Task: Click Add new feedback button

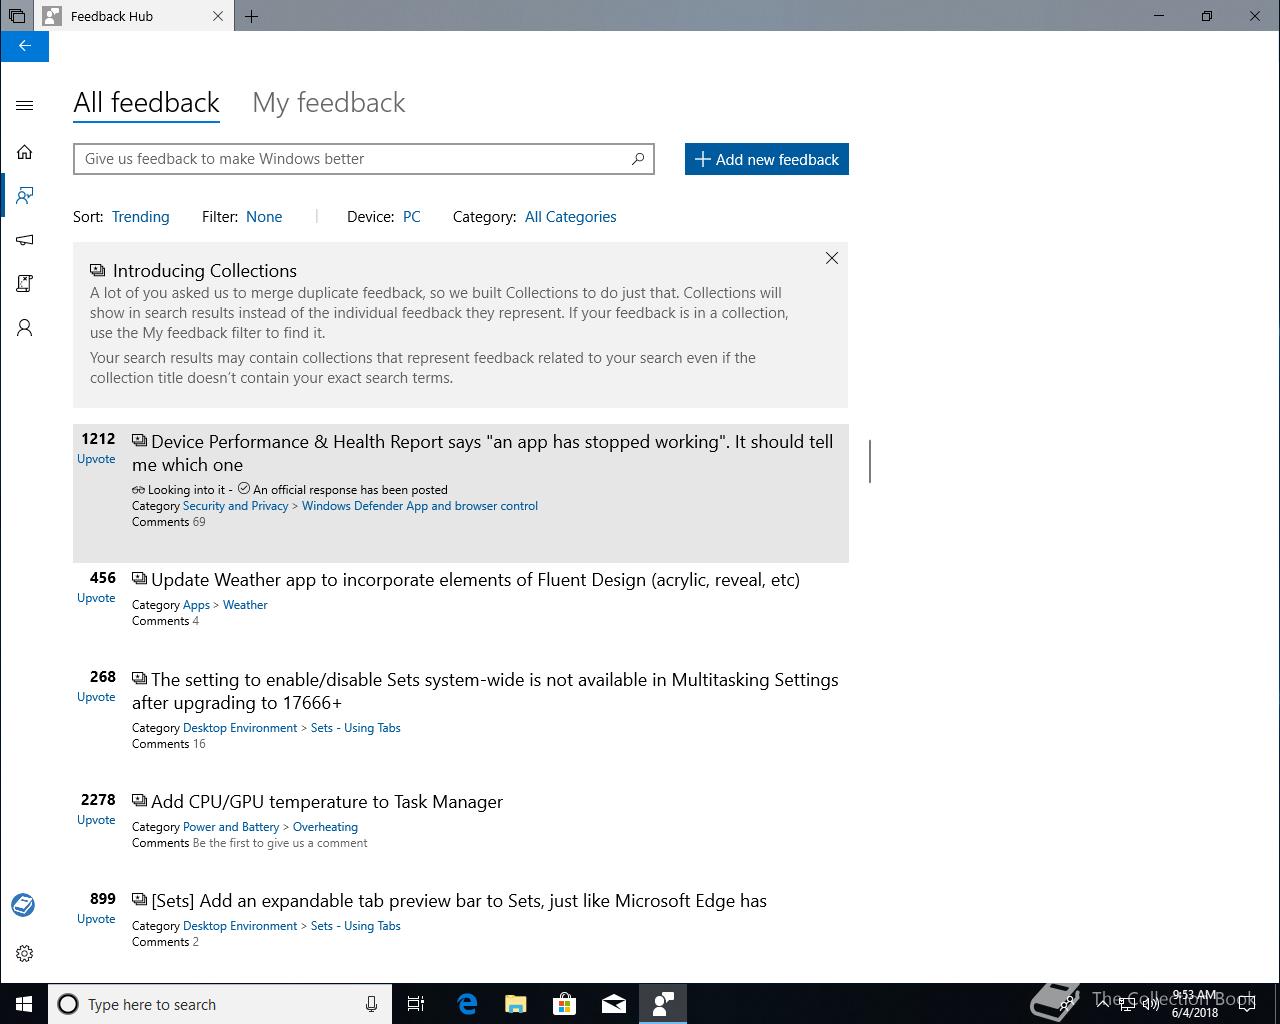Action: 767,159
